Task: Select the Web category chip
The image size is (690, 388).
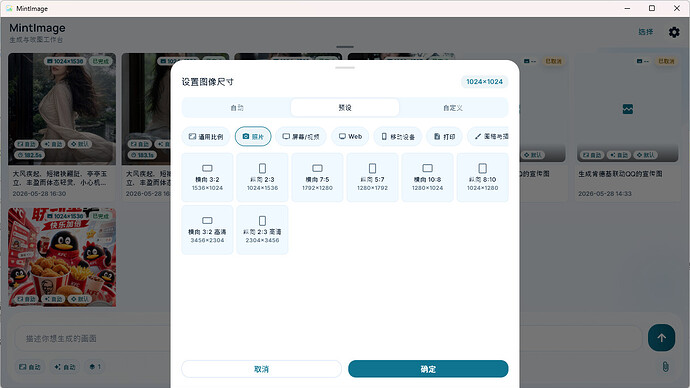Action: click(350, 137)
